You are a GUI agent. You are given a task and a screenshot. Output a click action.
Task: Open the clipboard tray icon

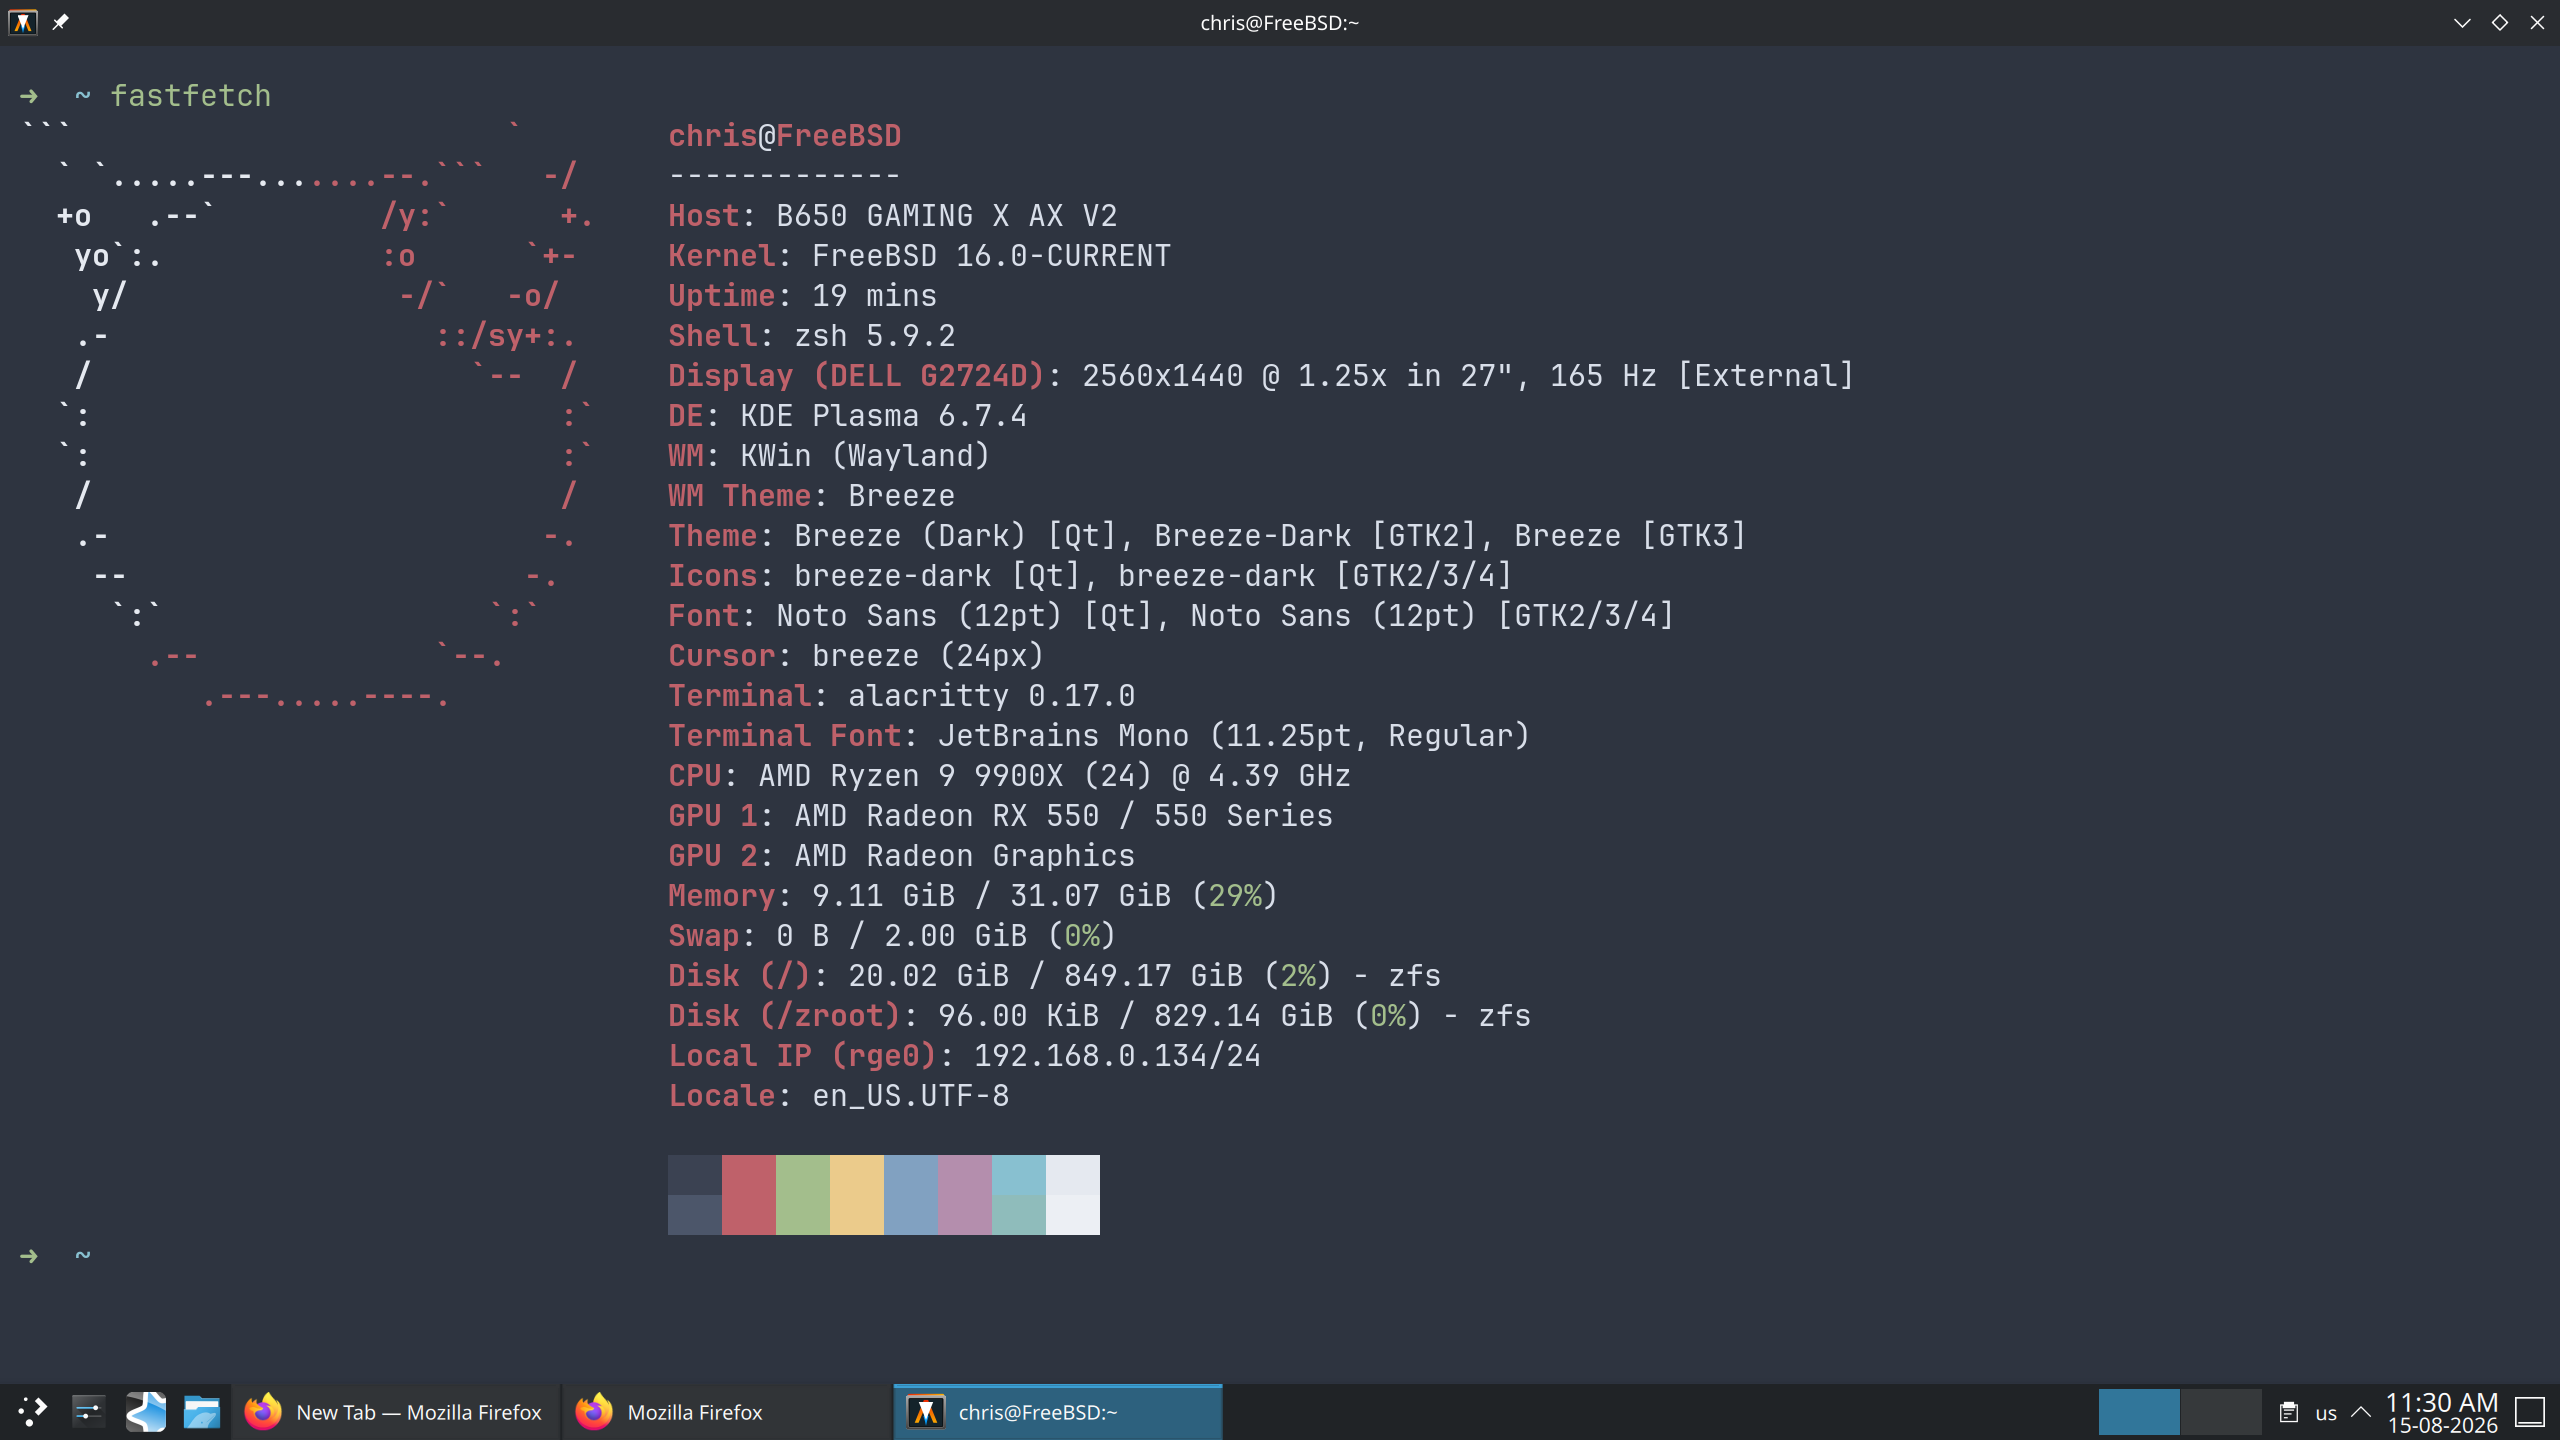(x=2289, y=1412)
